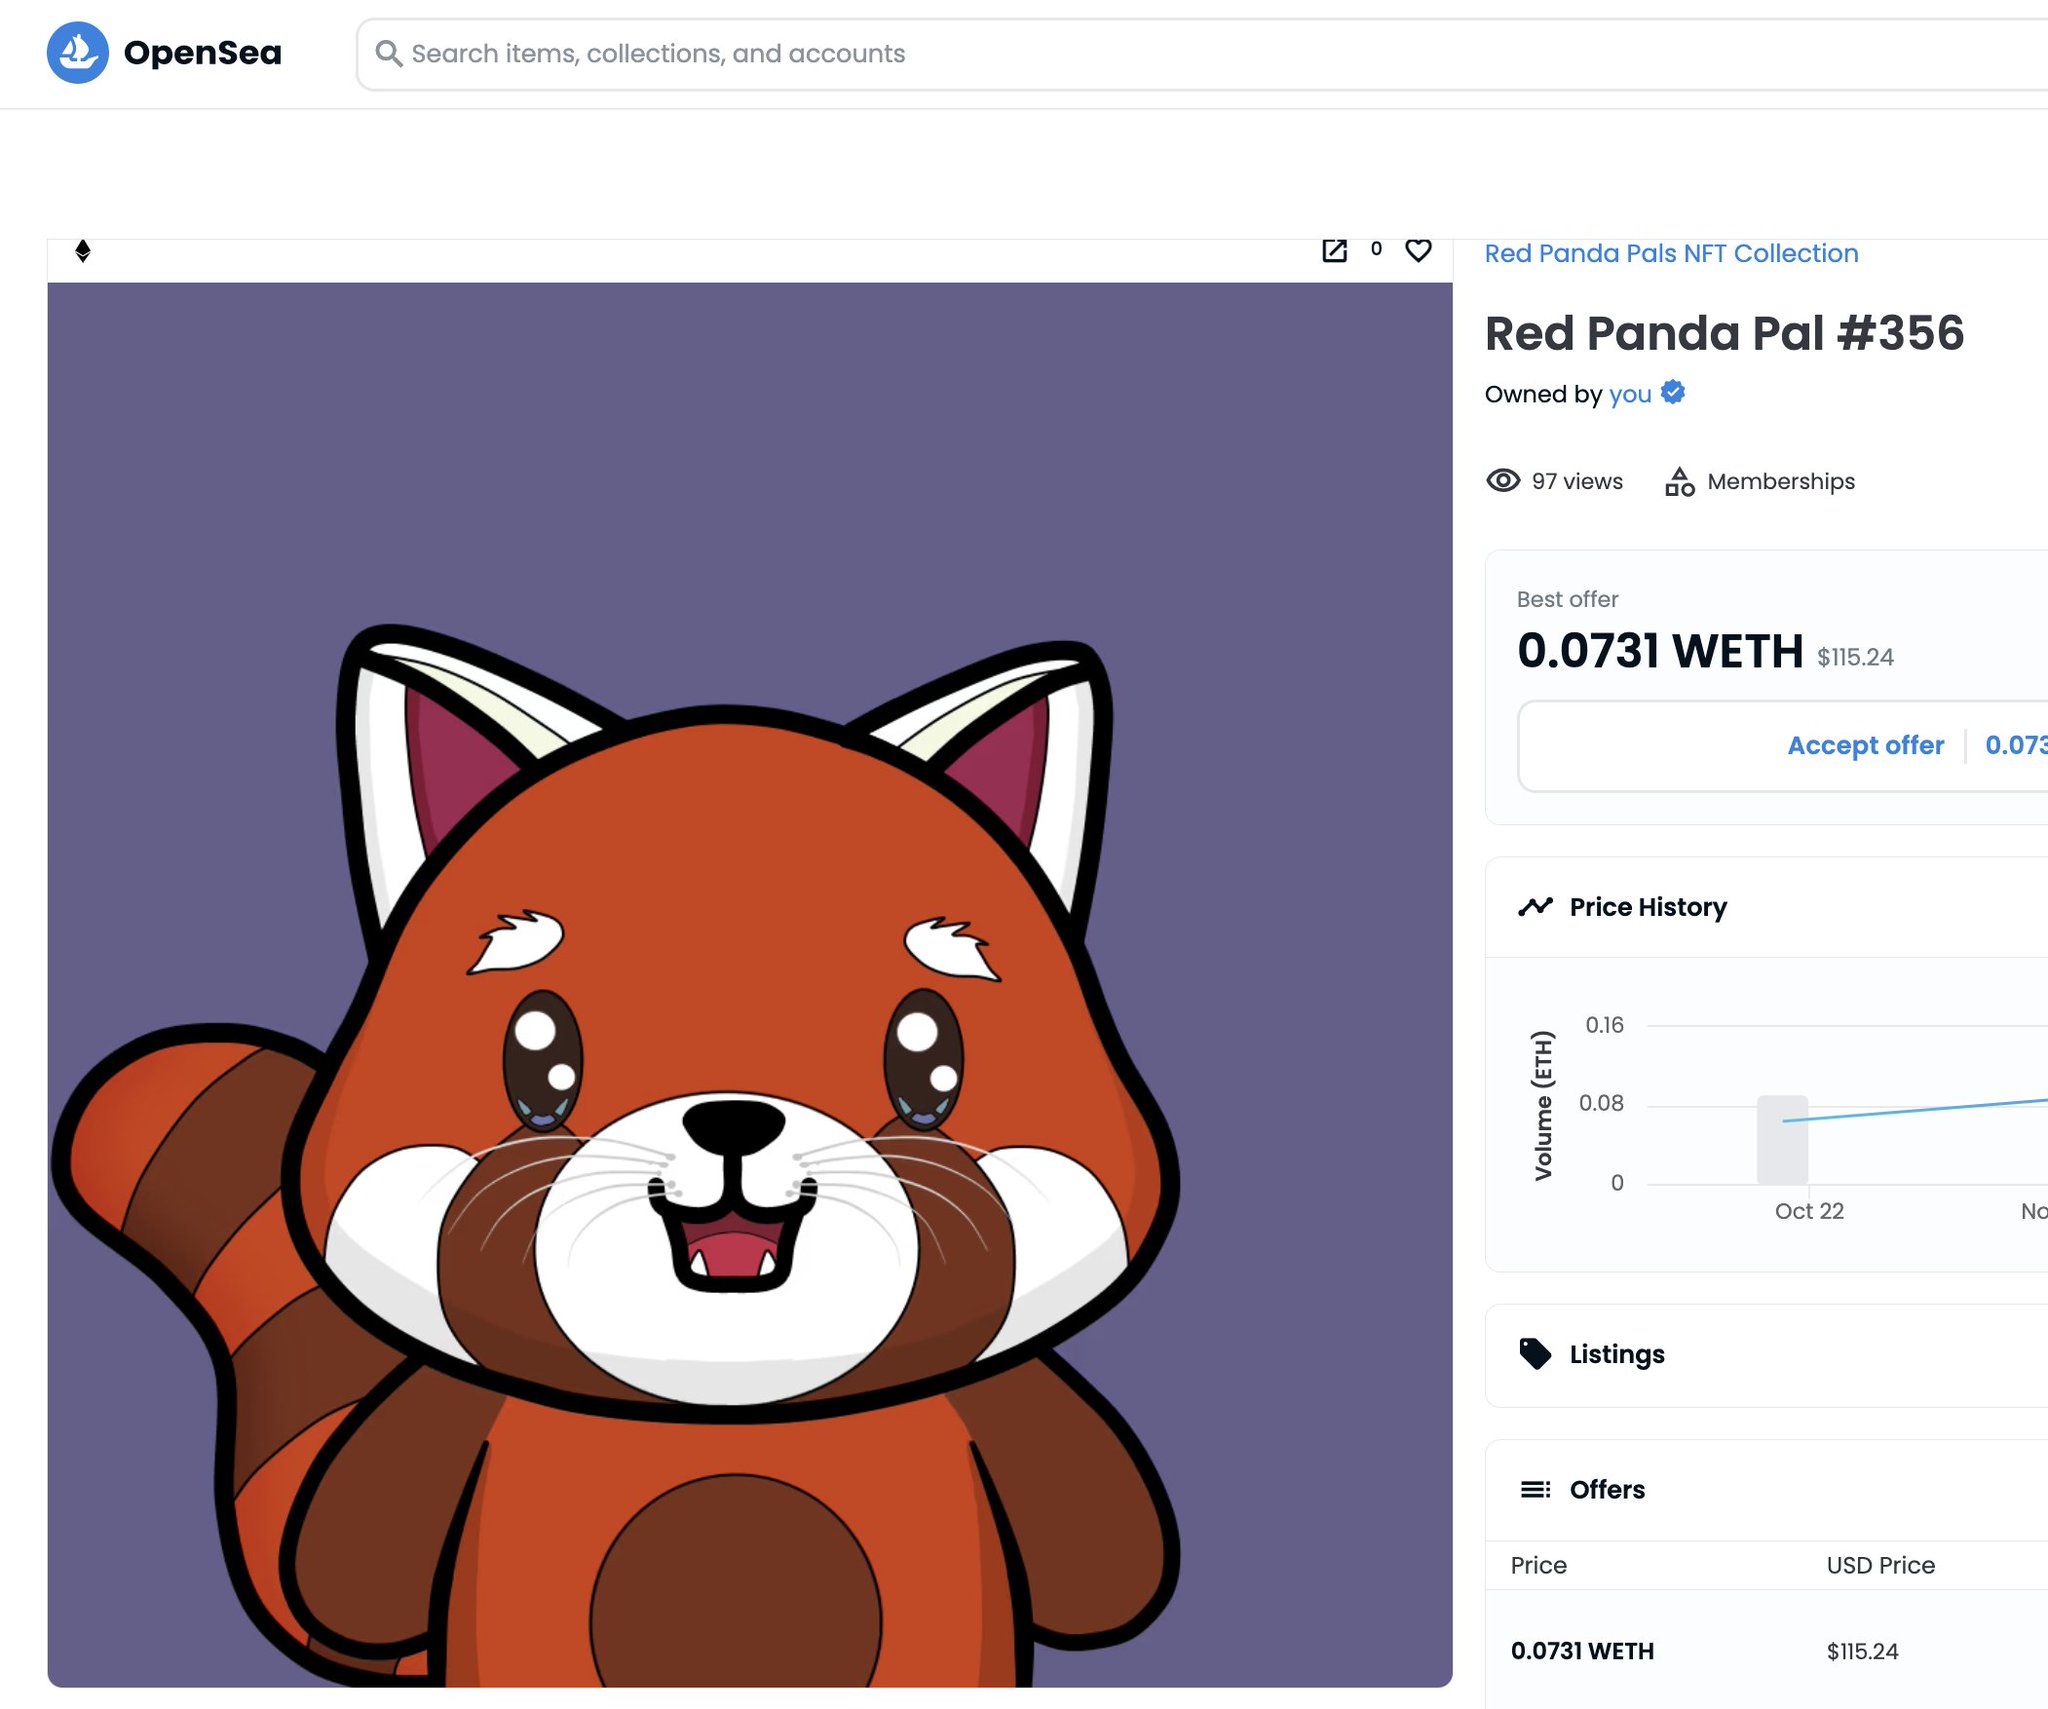
Task: Click the Red Panda Pal artwork image
Action: [749, 984]
